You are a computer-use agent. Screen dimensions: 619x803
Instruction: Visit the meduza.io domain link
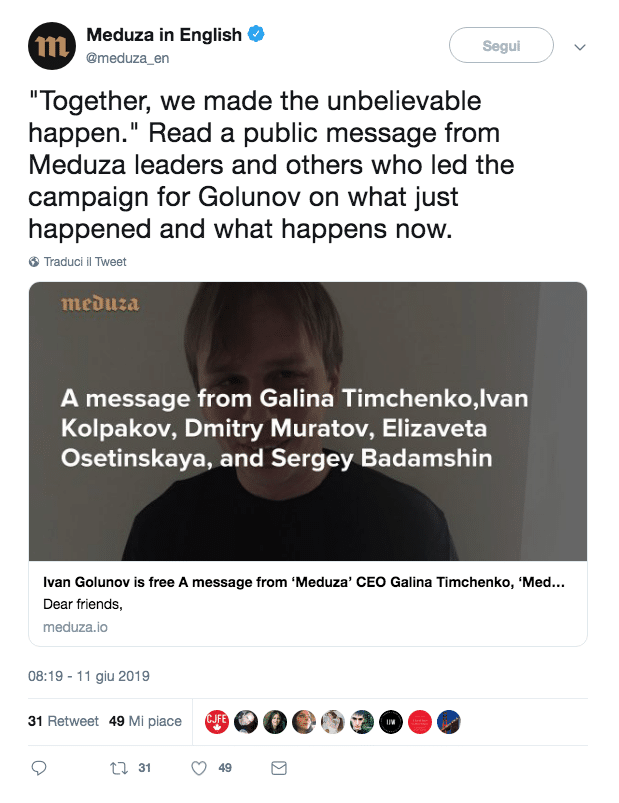[x=75, y=627]
